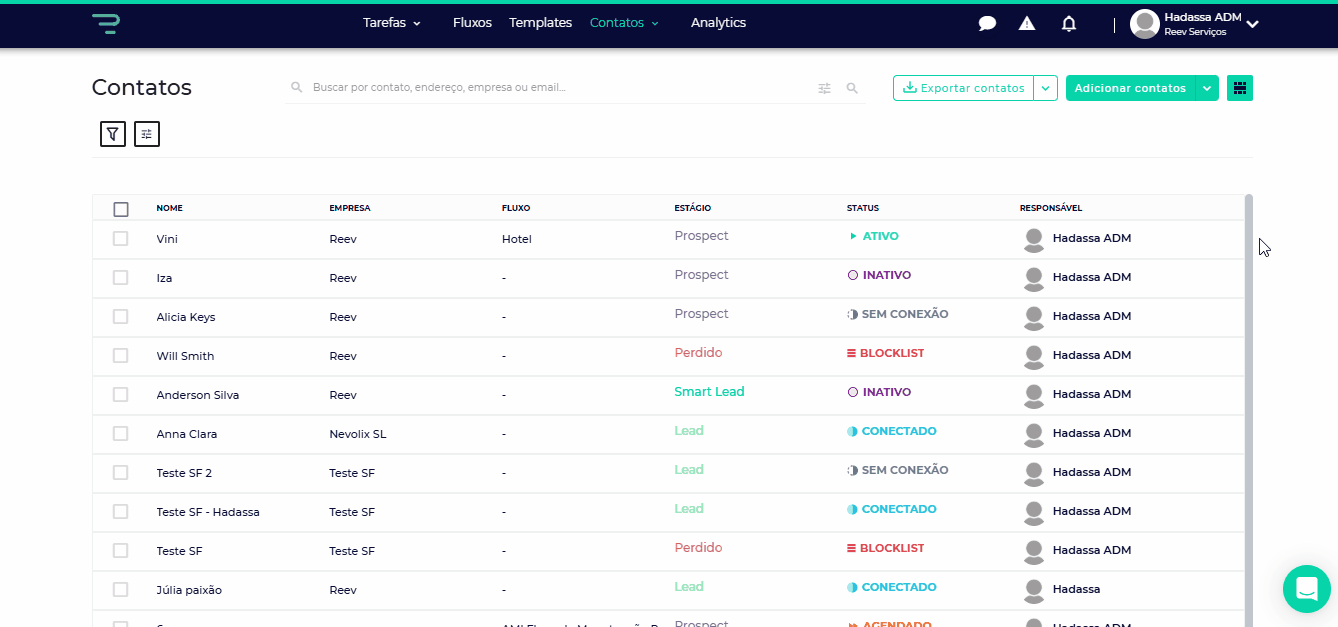Open the chat messages icon in navbar
The image size is (1338, 627).
tap(987, 24)
